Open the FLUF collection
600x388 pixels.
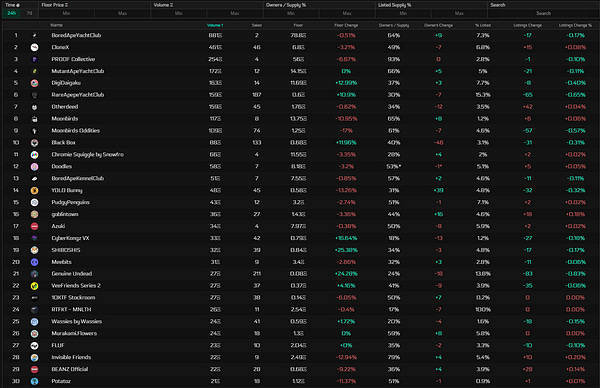coord(58,346)
